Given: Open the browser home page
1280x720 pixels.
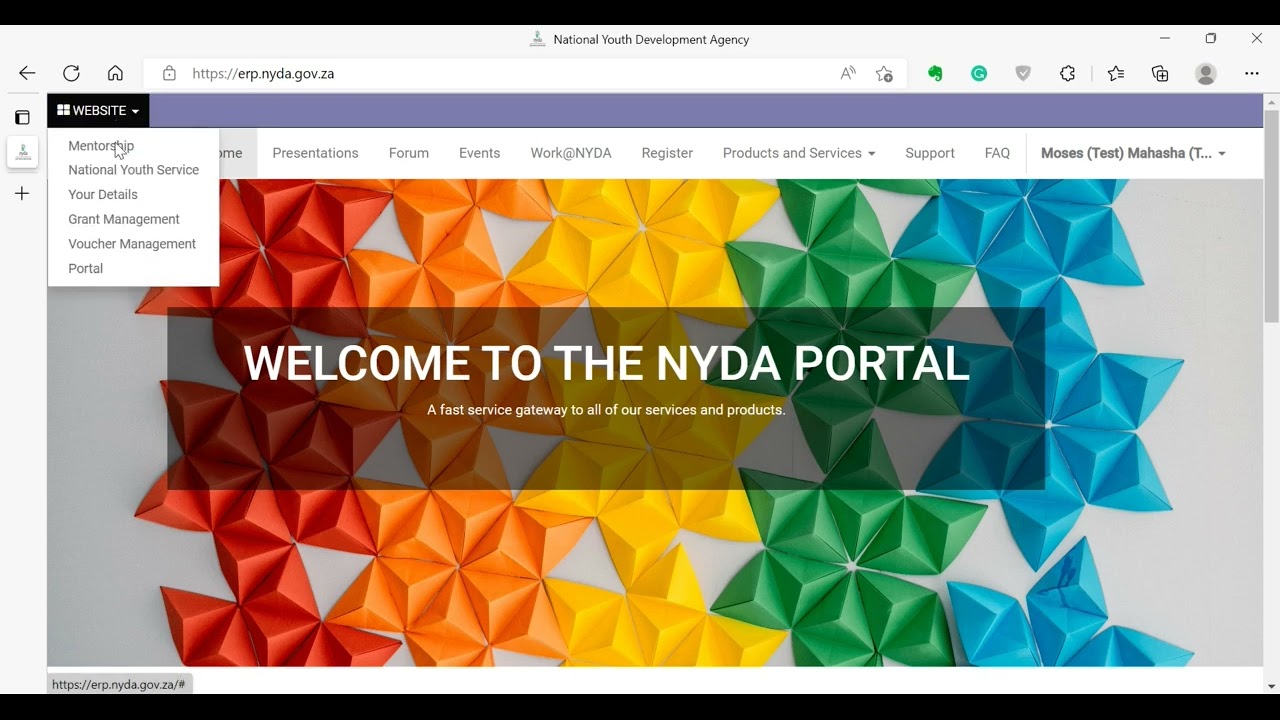Looking at the screenshot, I should [x=115, y=73].
